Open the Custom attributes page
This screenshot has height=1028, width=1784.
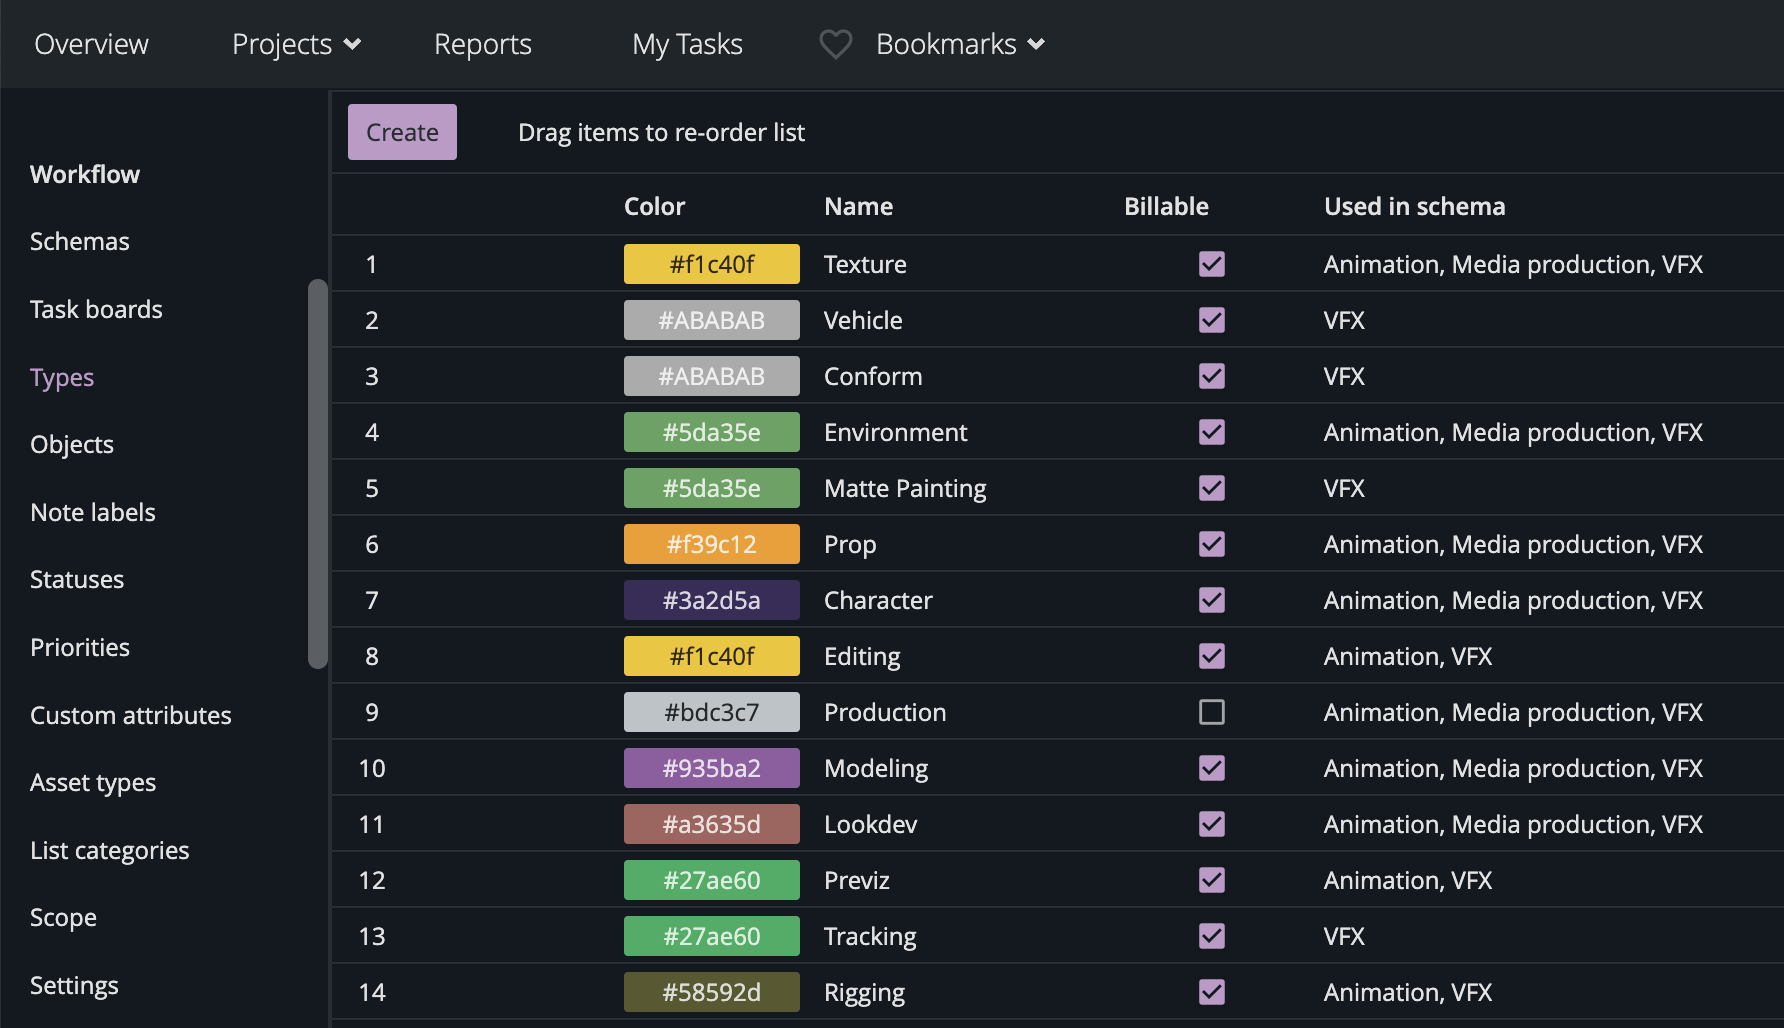(x=131, y=715)
